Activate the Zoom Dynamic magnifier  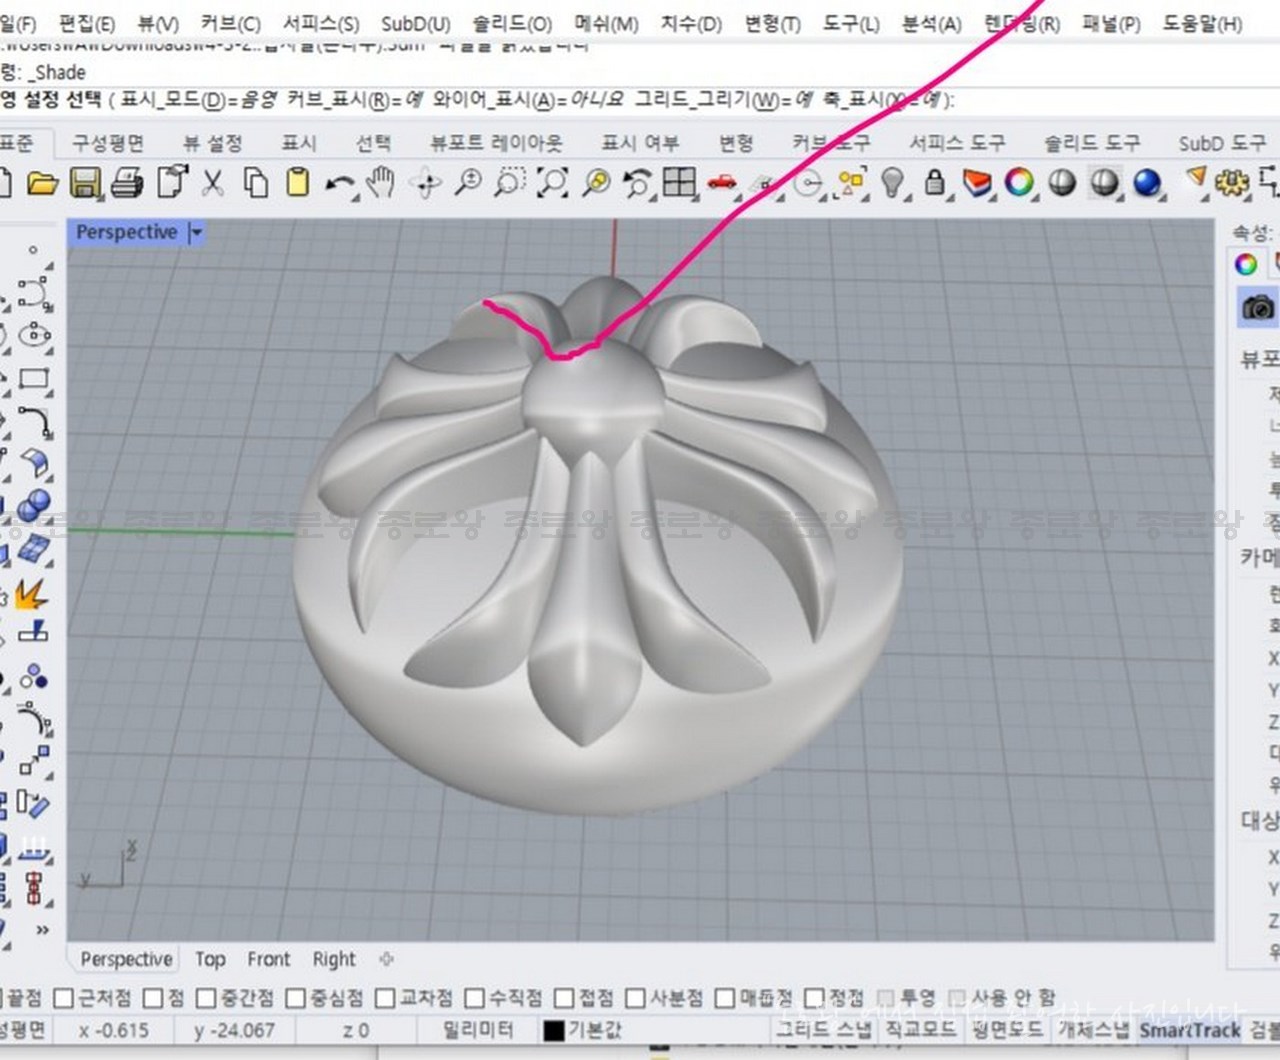pos(468,183)
